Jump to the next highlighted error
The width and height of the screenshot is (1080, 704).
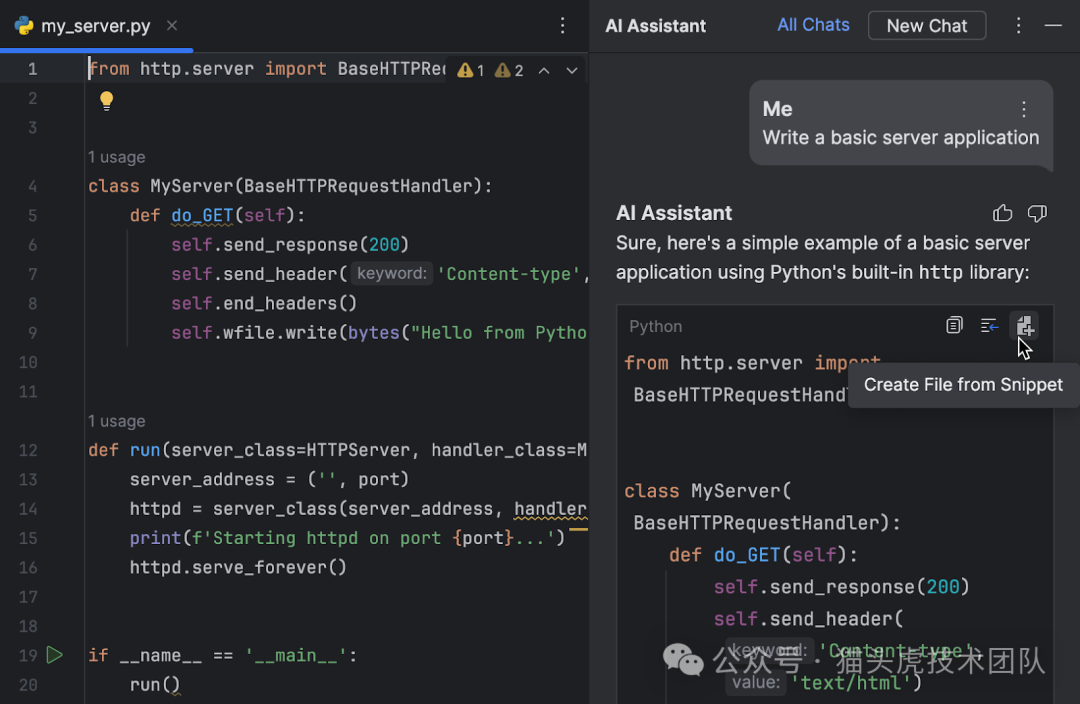pyautogui.click(x=572, y=70)
